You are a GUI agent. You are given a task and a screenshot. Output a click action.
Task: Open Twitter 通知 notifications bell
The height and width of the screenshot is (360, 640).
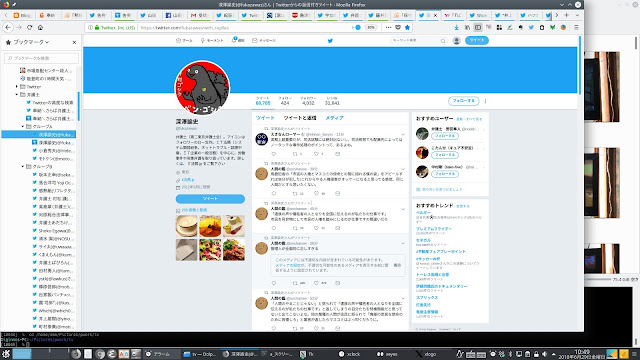[238, 40]
